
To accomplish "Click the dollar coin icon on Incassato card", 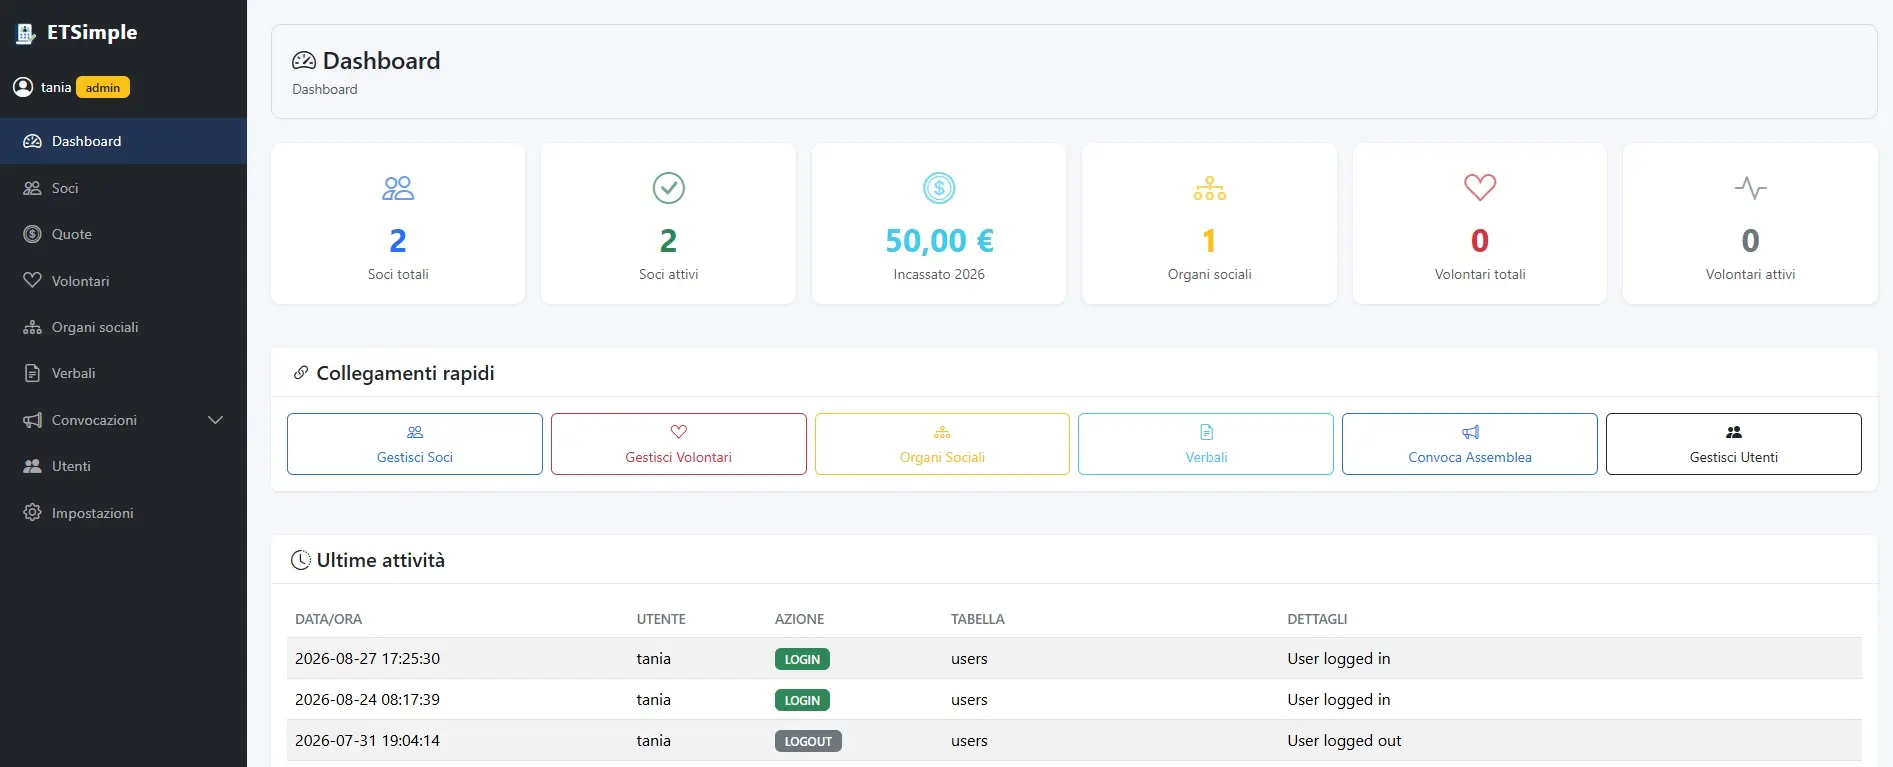I will pos(939,188).
